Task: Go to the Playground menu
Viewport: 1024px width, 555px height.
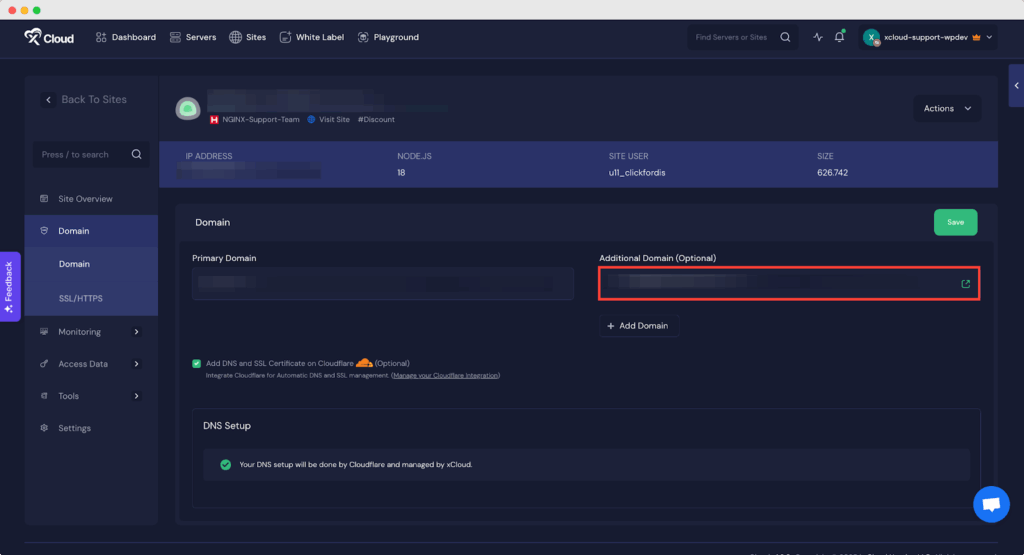Action: pos(388,37)
